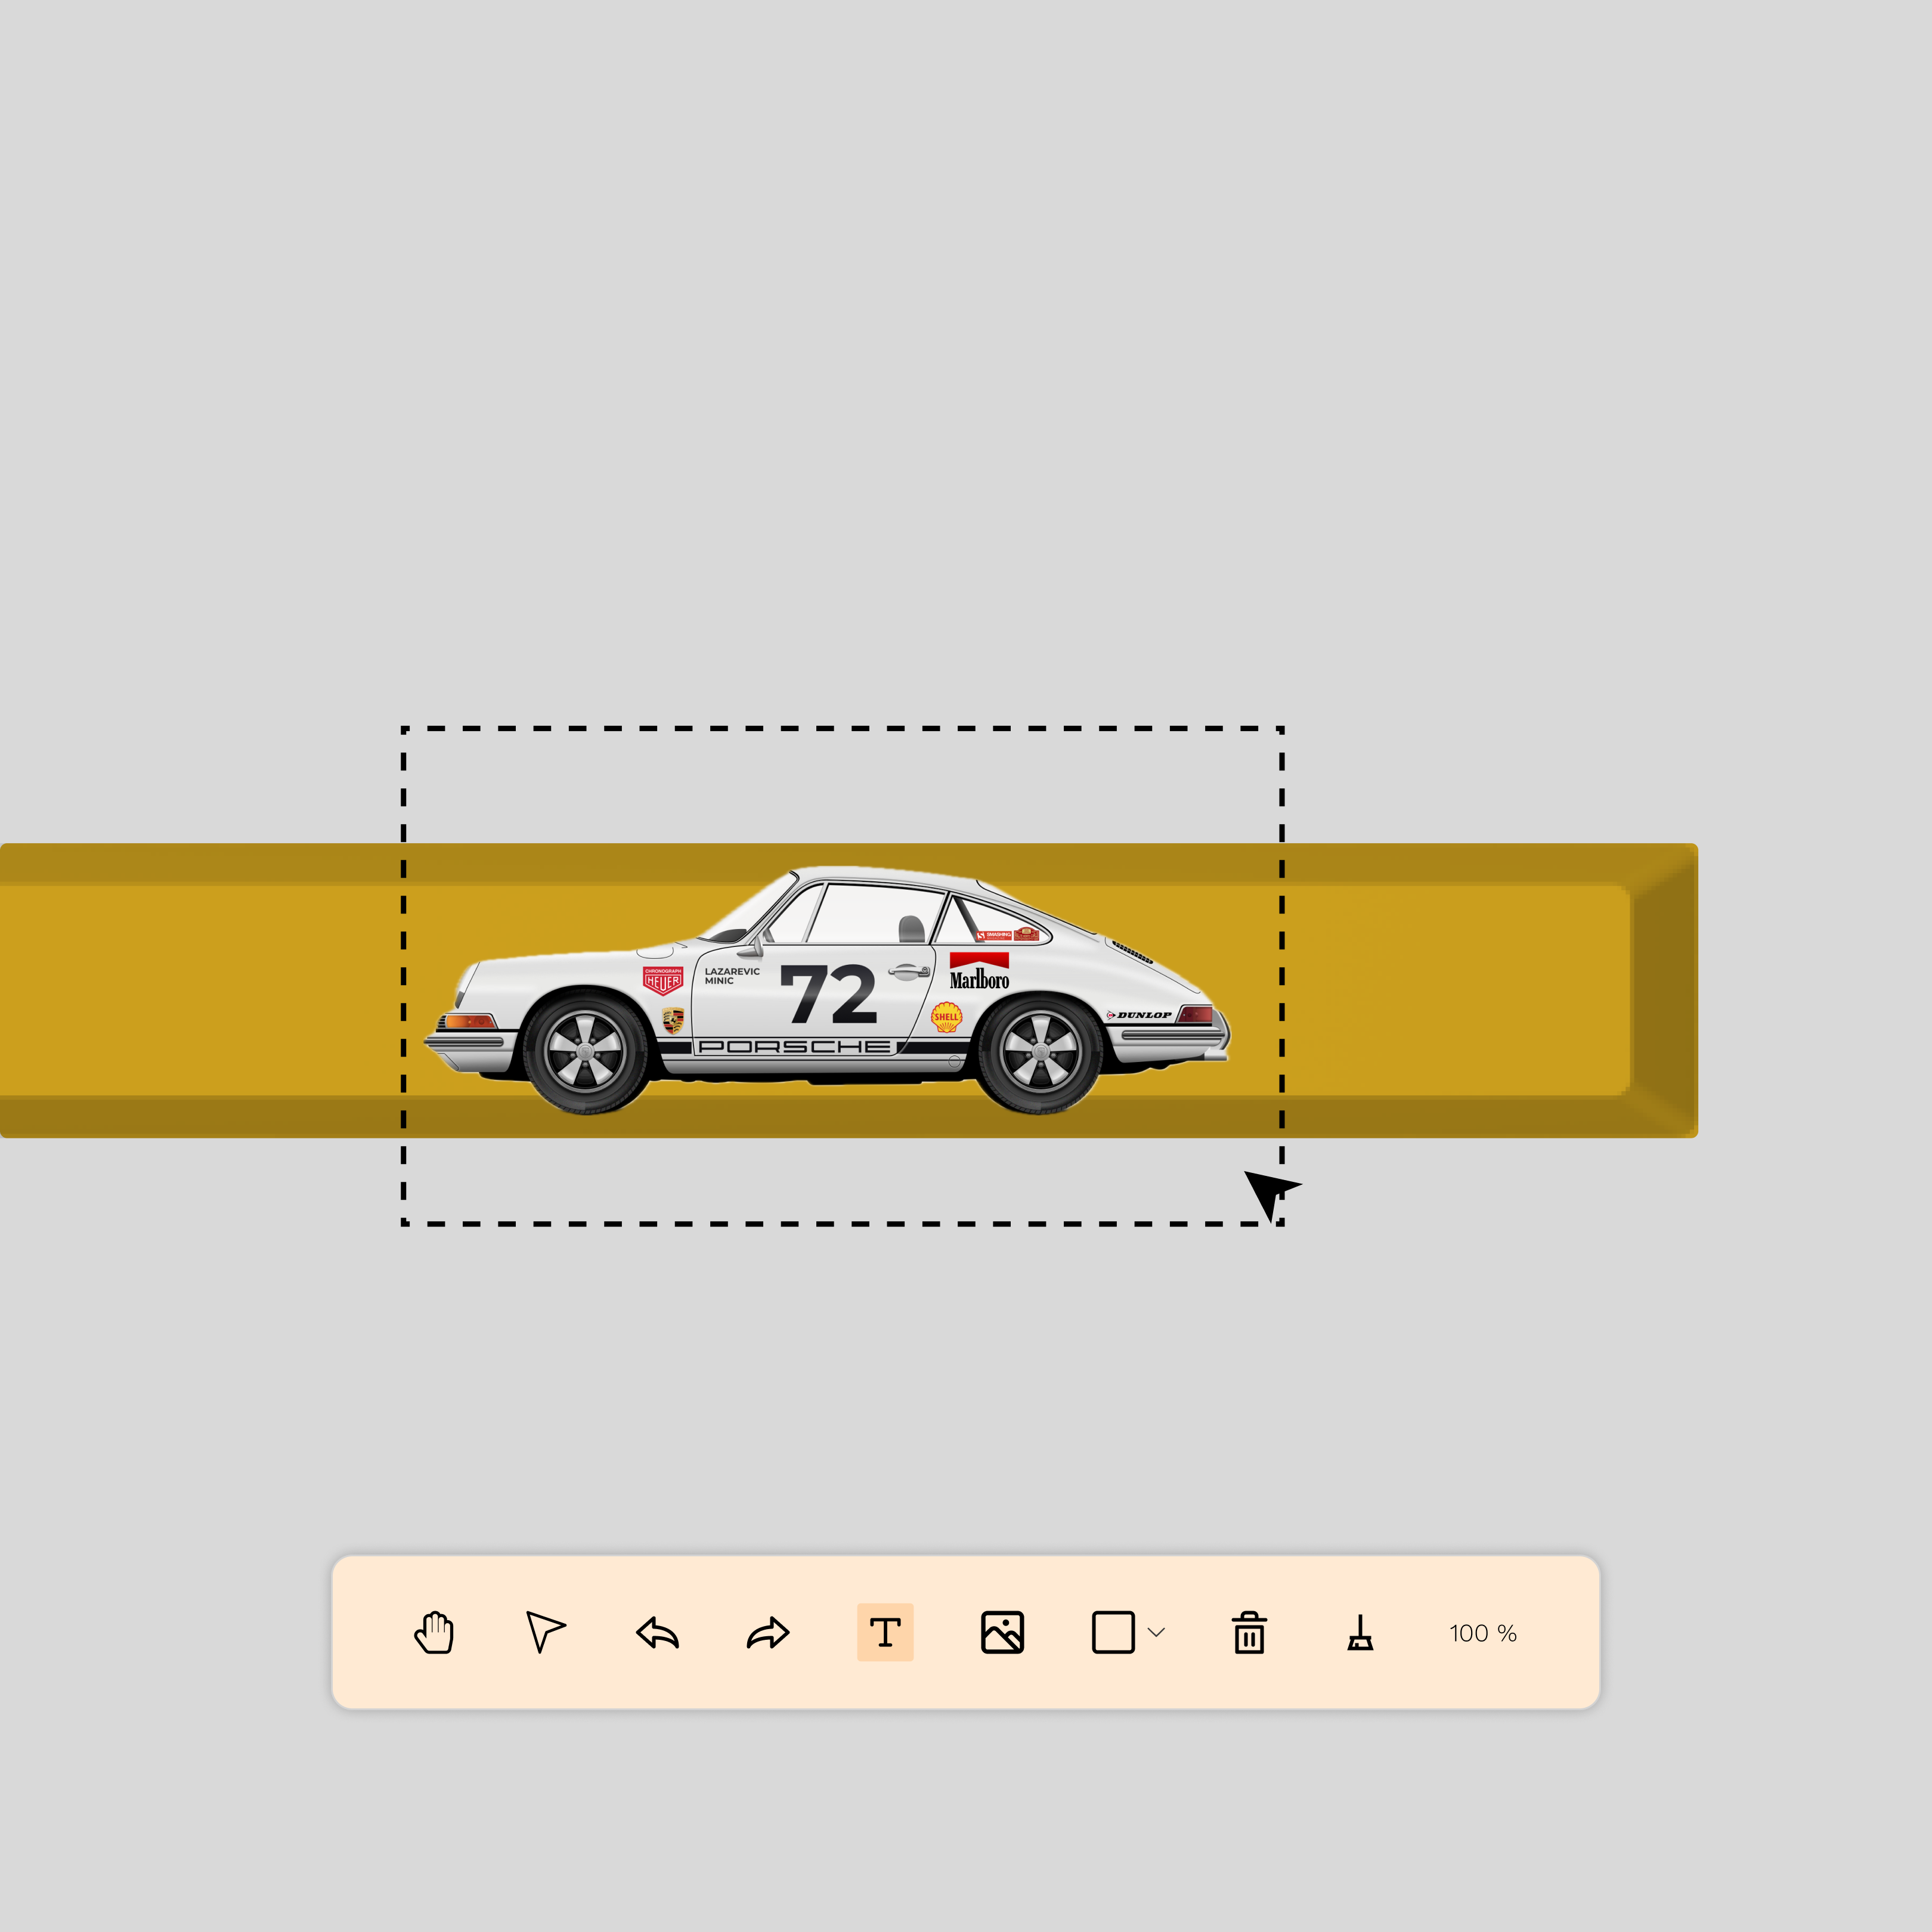Click the yellow rectangular bar shape
The height and width of the screenshot is (1932, 1932).
coord(849,991)
